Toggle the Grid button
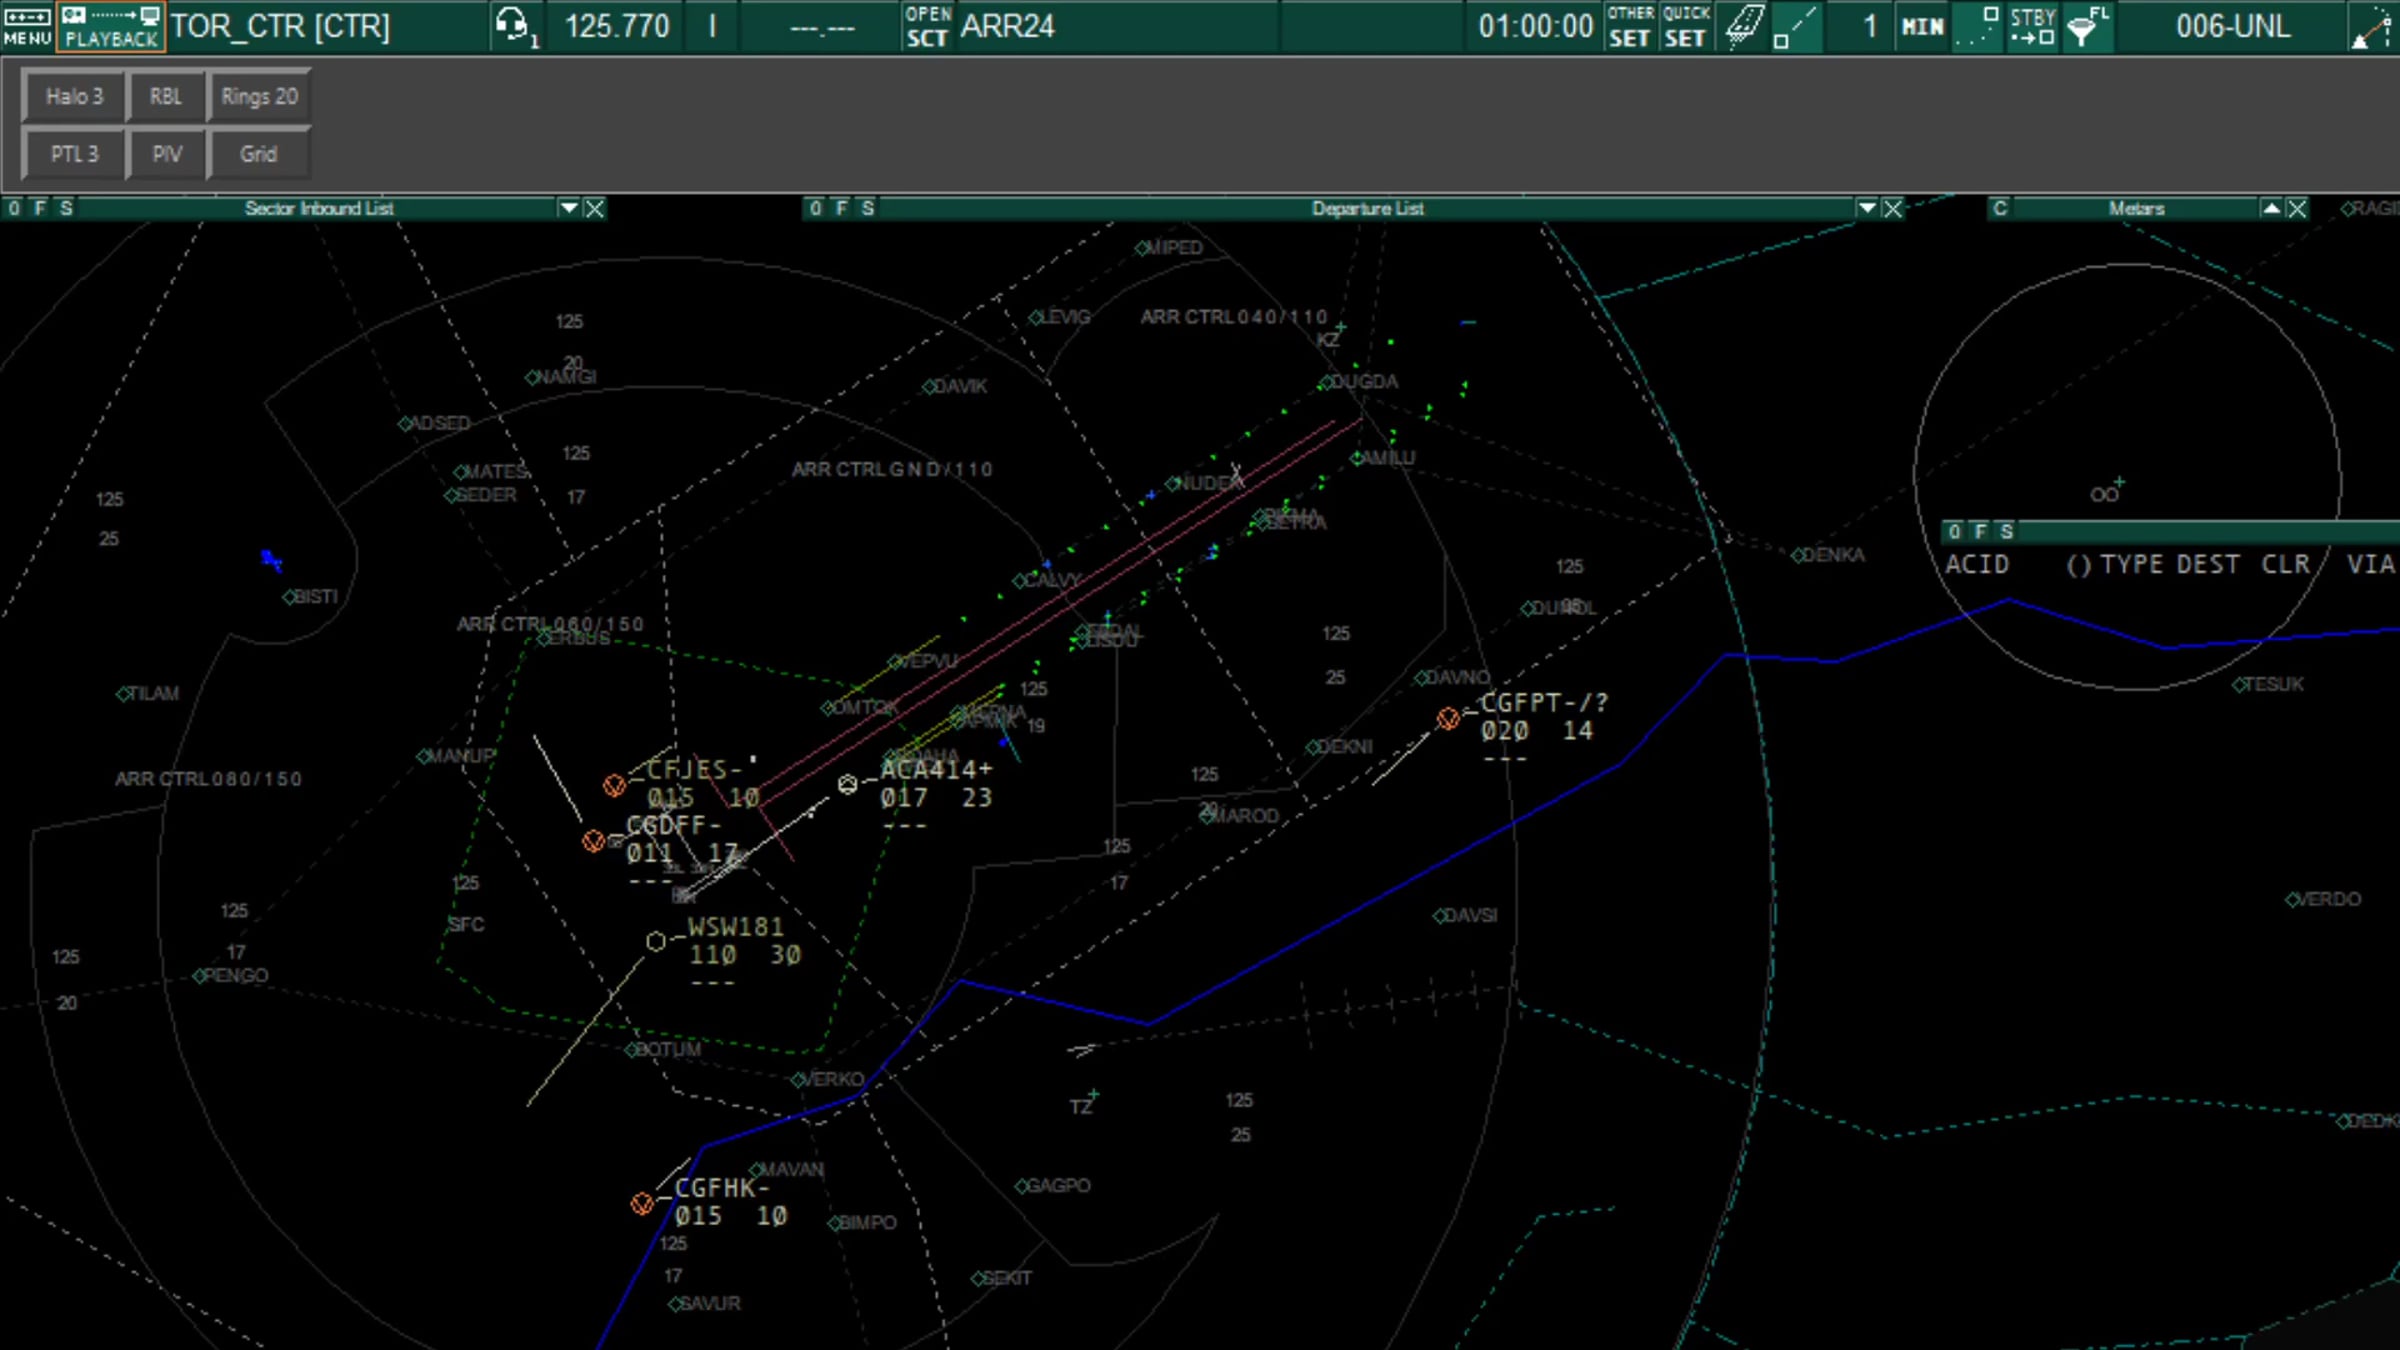Screen dimensions: 2400x1350 259,154
